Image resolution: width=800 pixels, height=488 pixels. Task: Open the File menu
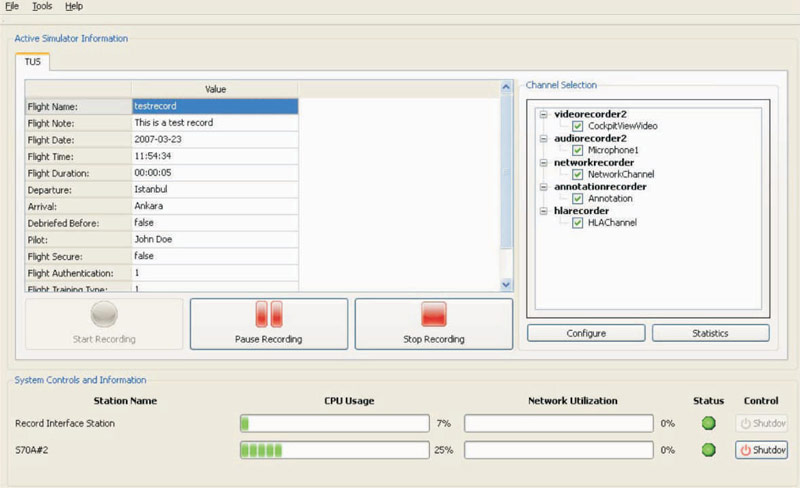tap(12, 6)
